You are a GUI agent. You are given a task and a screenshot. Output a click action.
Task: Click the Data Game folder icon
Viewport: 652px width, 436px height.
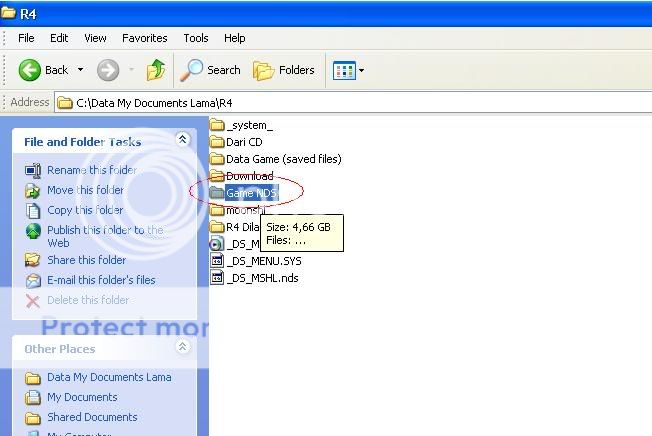pyautogui.click(x=217, y=159)
